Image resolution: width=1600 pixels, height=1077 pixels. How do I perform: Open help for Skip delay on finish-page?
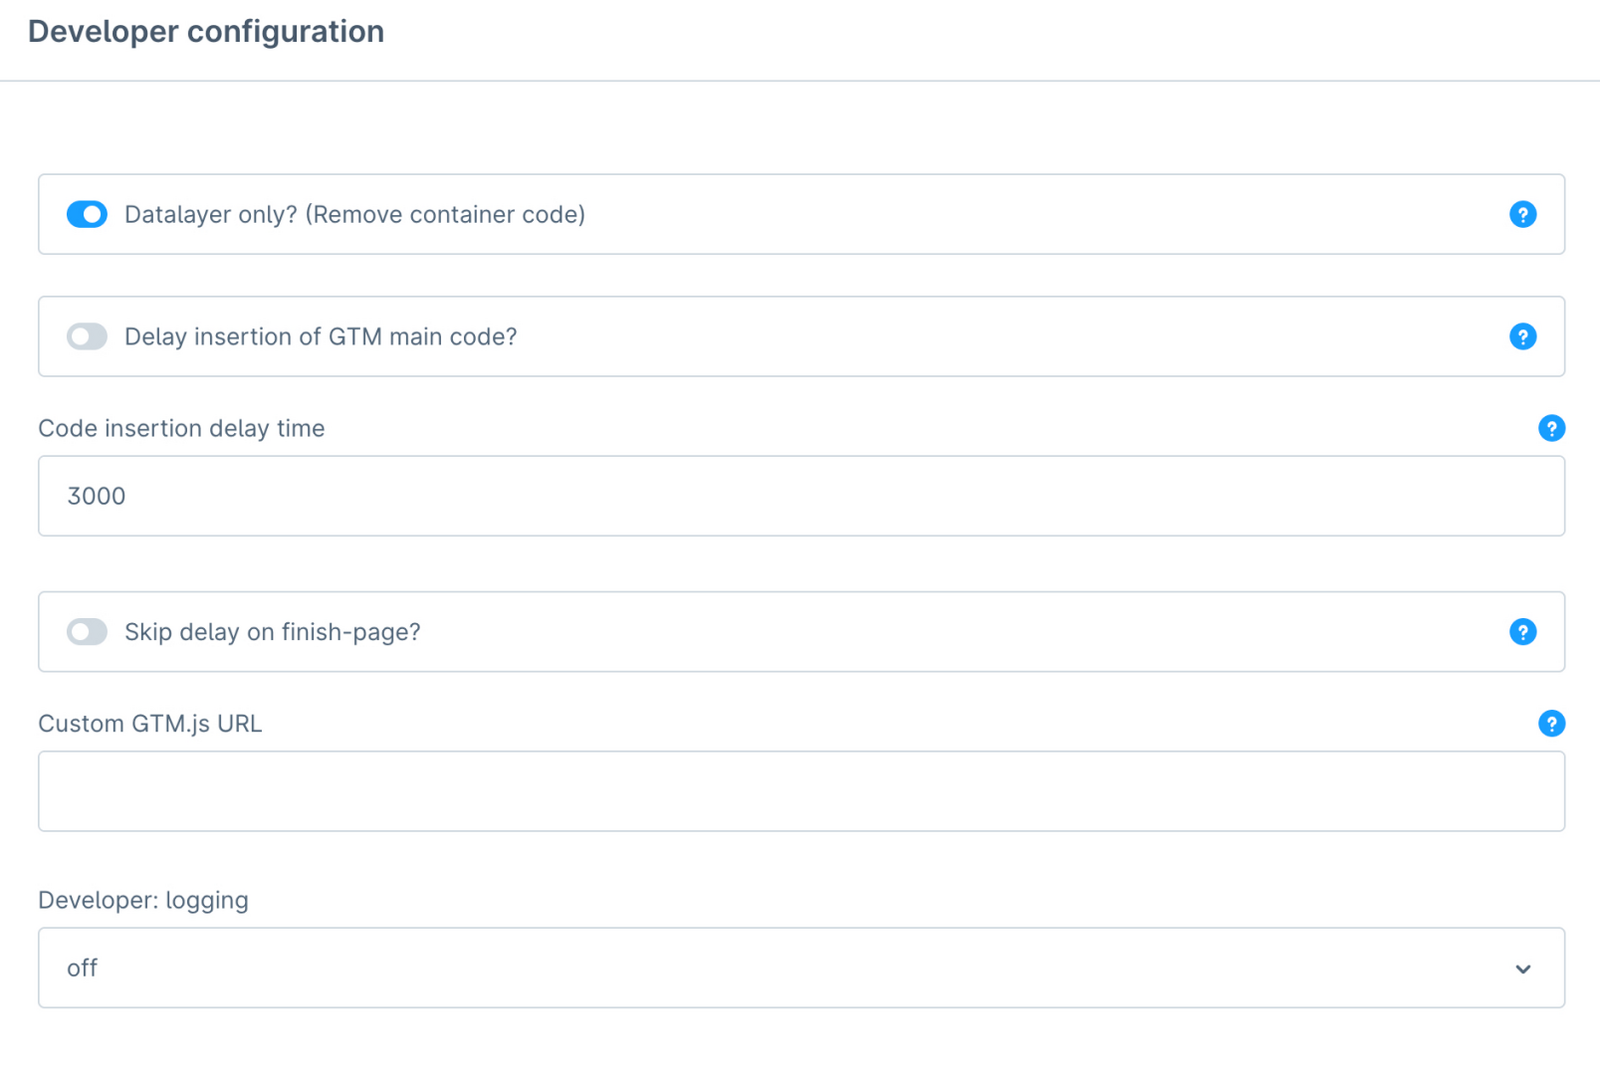(1522, 632)
